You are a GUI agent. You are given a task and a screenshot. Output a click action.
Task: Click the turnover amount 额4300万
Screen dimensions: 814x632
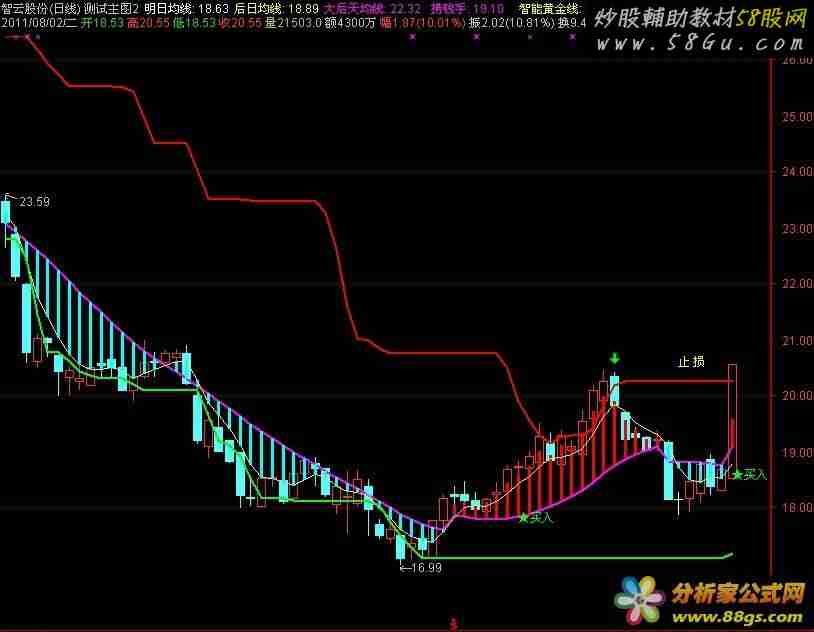click(x=350, y=23)
